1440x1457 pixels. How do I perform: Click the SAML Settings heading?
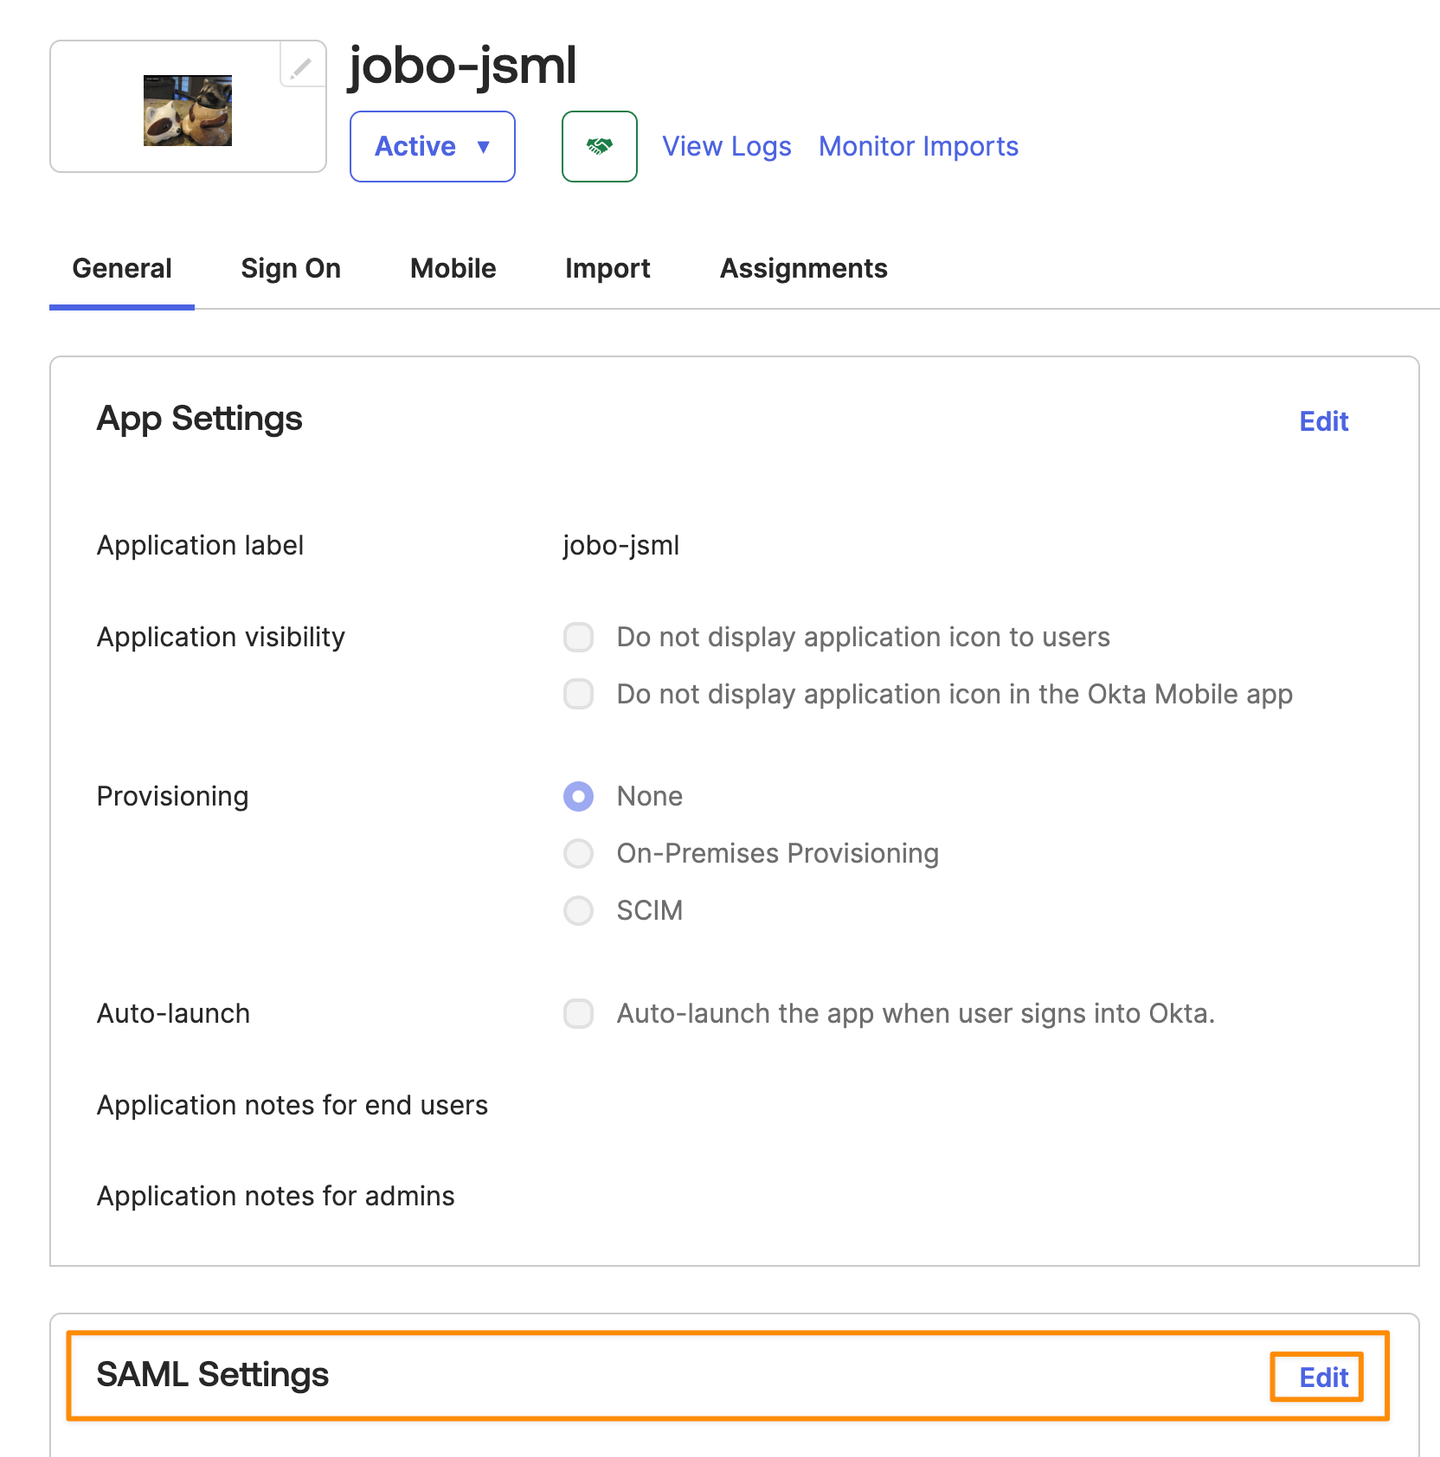tap(212, 1375)
